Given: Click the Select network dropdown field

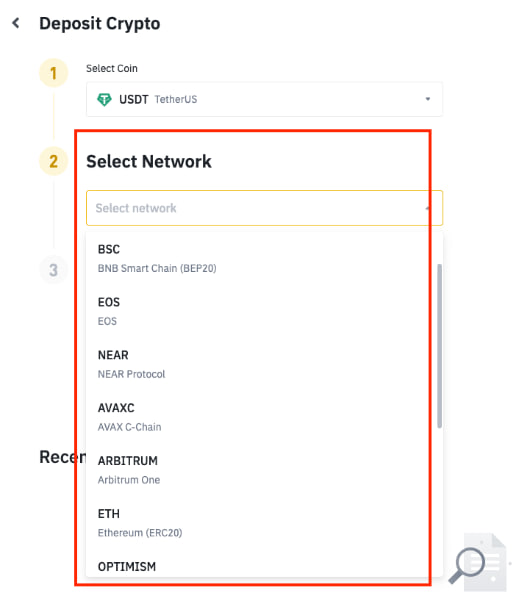Looking at the screenshot, I should 264,208.
